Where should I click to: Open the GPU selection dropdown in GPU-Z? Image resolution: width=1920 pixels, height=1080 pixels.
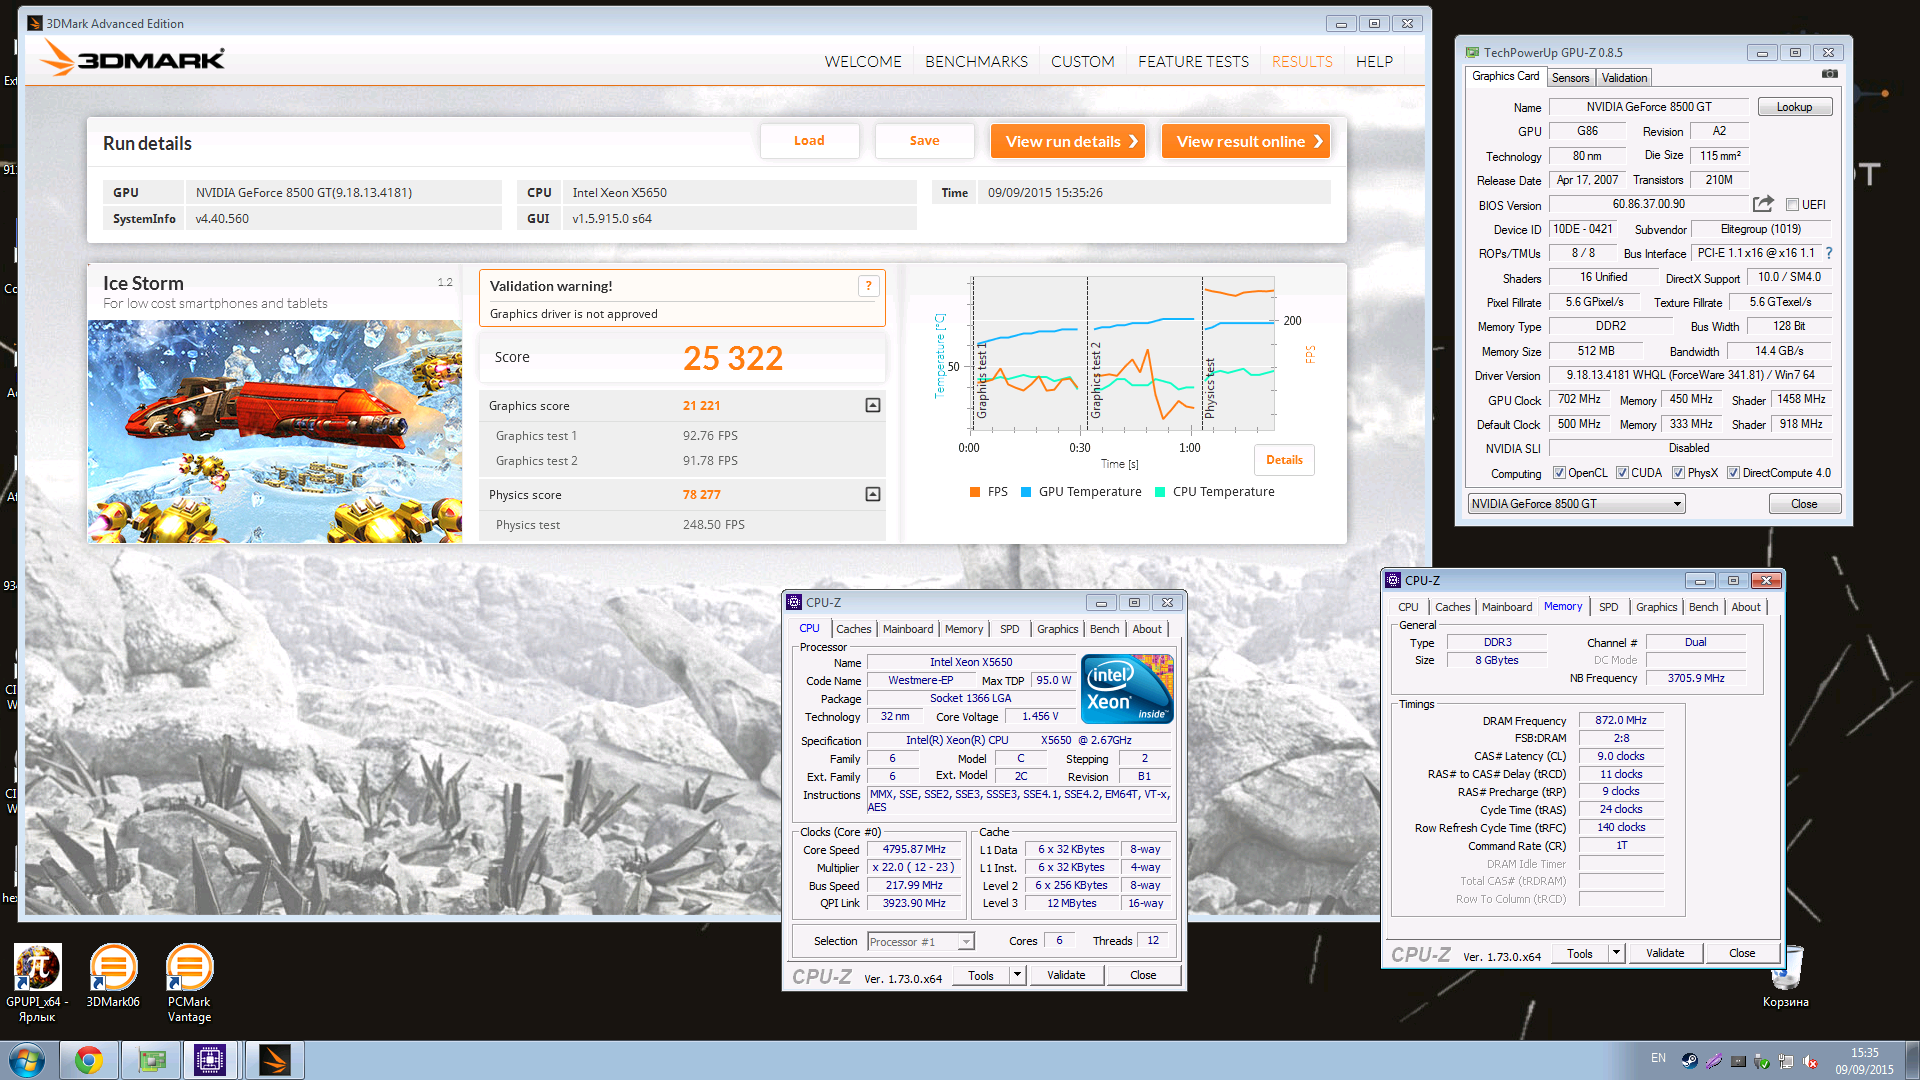1576,504
